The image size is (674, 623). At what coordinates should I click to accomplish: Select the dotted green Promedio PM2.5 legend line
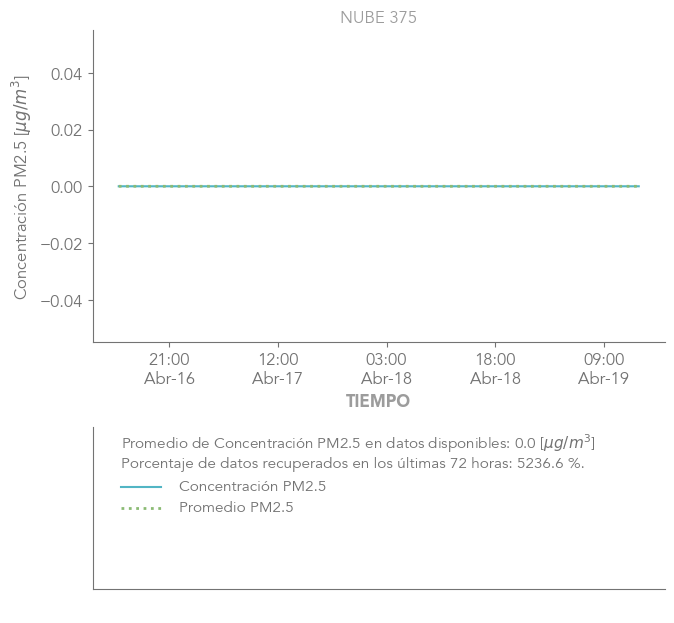(x=141, y=508)
